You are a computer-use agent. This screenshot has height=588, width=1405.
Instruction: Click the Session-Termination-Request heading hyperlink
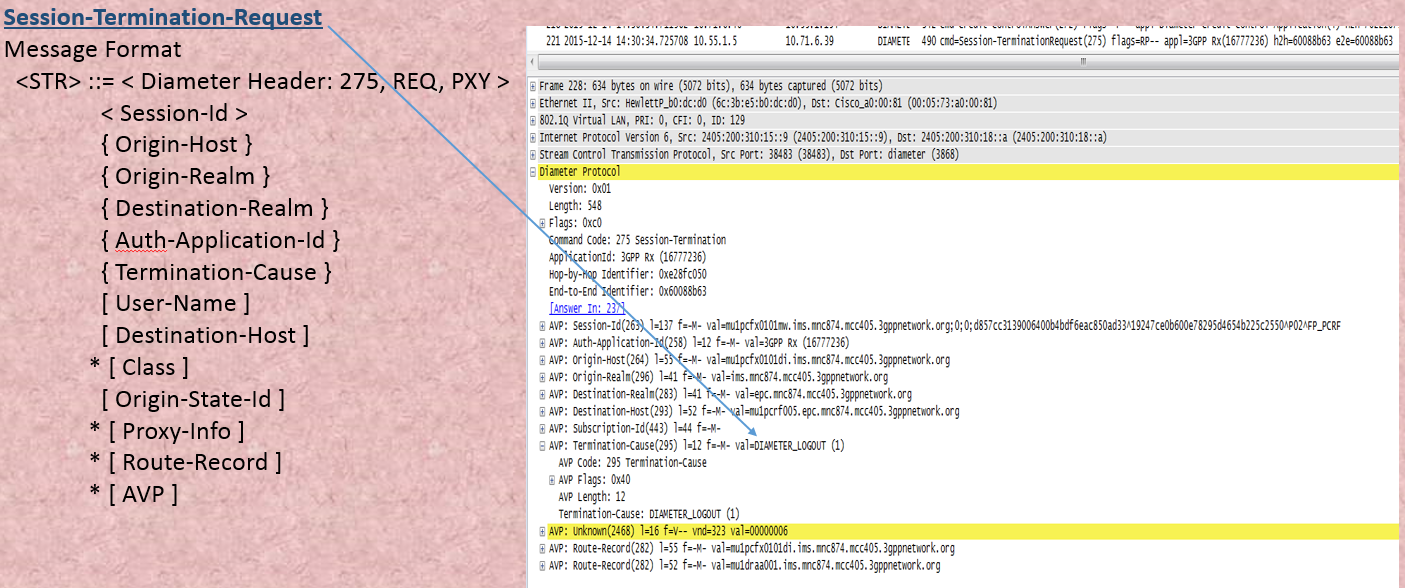click(x=160, y=16)
